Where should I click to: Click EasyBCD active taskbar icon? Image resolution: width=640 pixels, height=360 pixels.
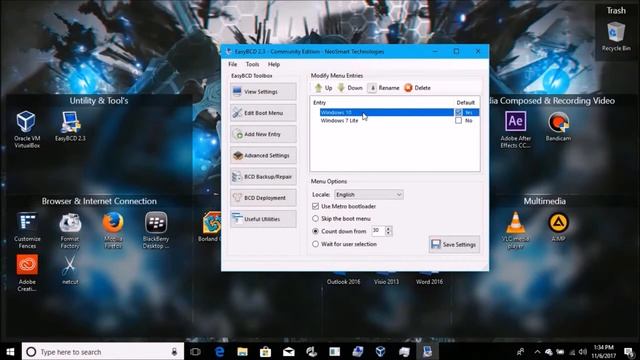(x=427, y=351)
